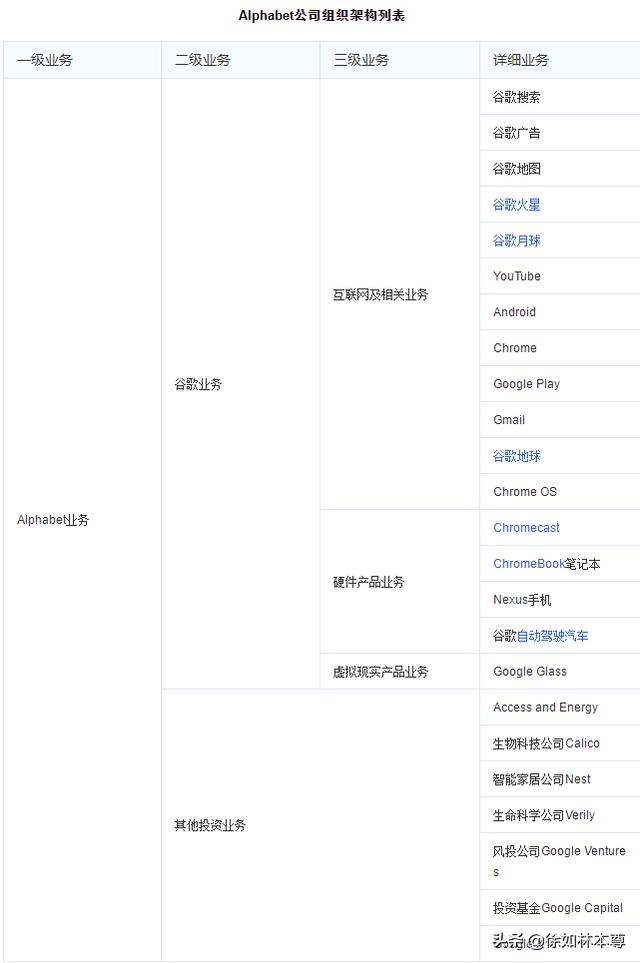The image size is (640, 963).
Task: Click the Chrome OS cell
Action: (x=560, y=492)
